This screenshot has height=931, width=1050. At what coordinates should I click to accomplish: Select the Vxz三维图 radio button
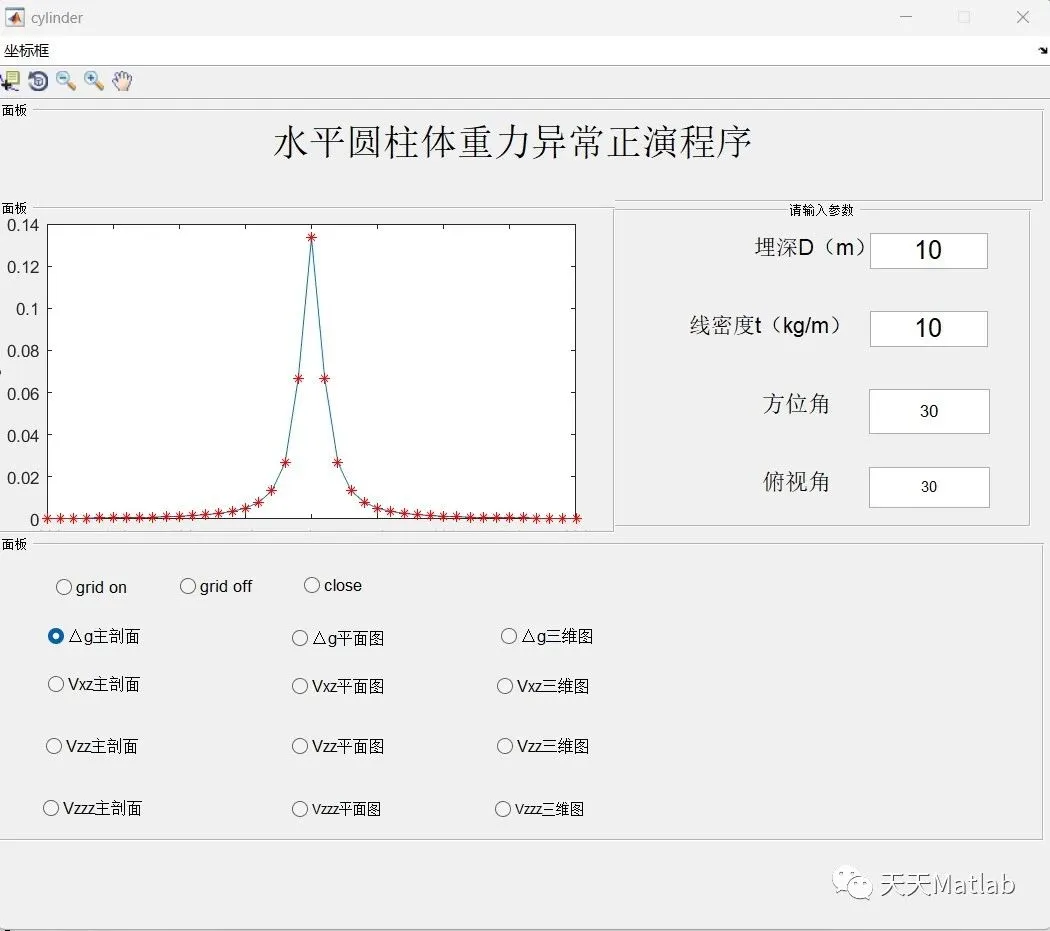pos(505,687)
